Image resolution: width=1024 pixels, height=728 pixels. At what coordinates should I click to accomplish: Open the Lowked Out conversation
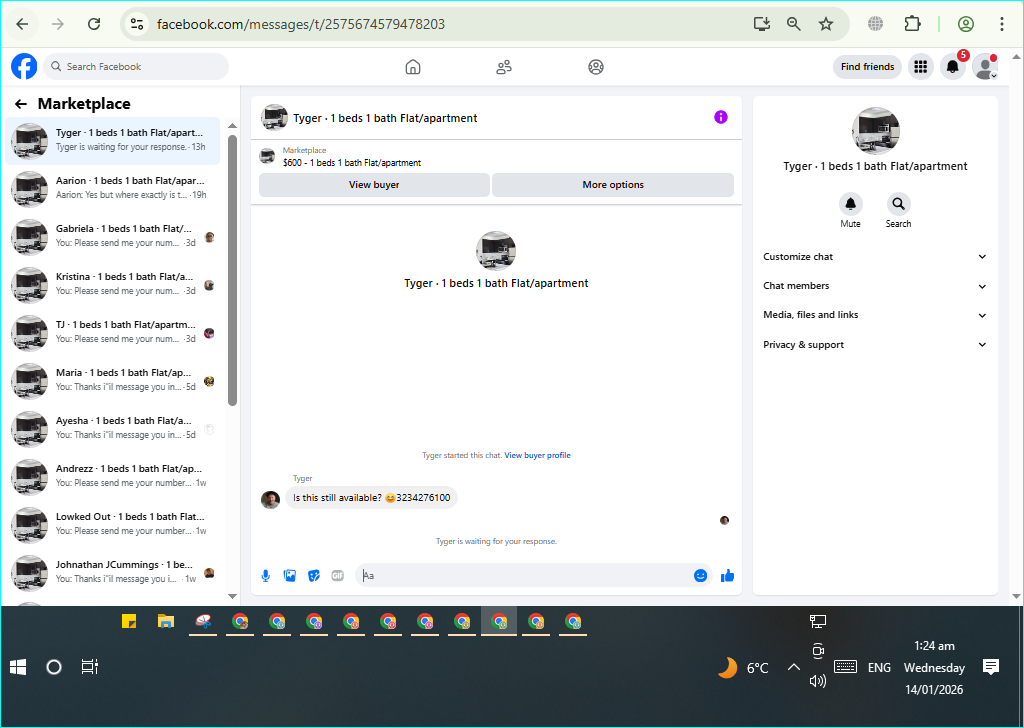pos(112,524)
